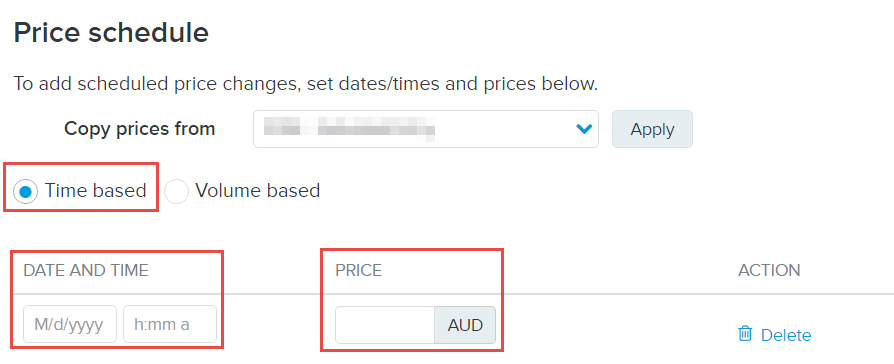The width and height of the screenshot is (894, 364).
Task: Click the AUD currency addon
Action: coord(465,325)
